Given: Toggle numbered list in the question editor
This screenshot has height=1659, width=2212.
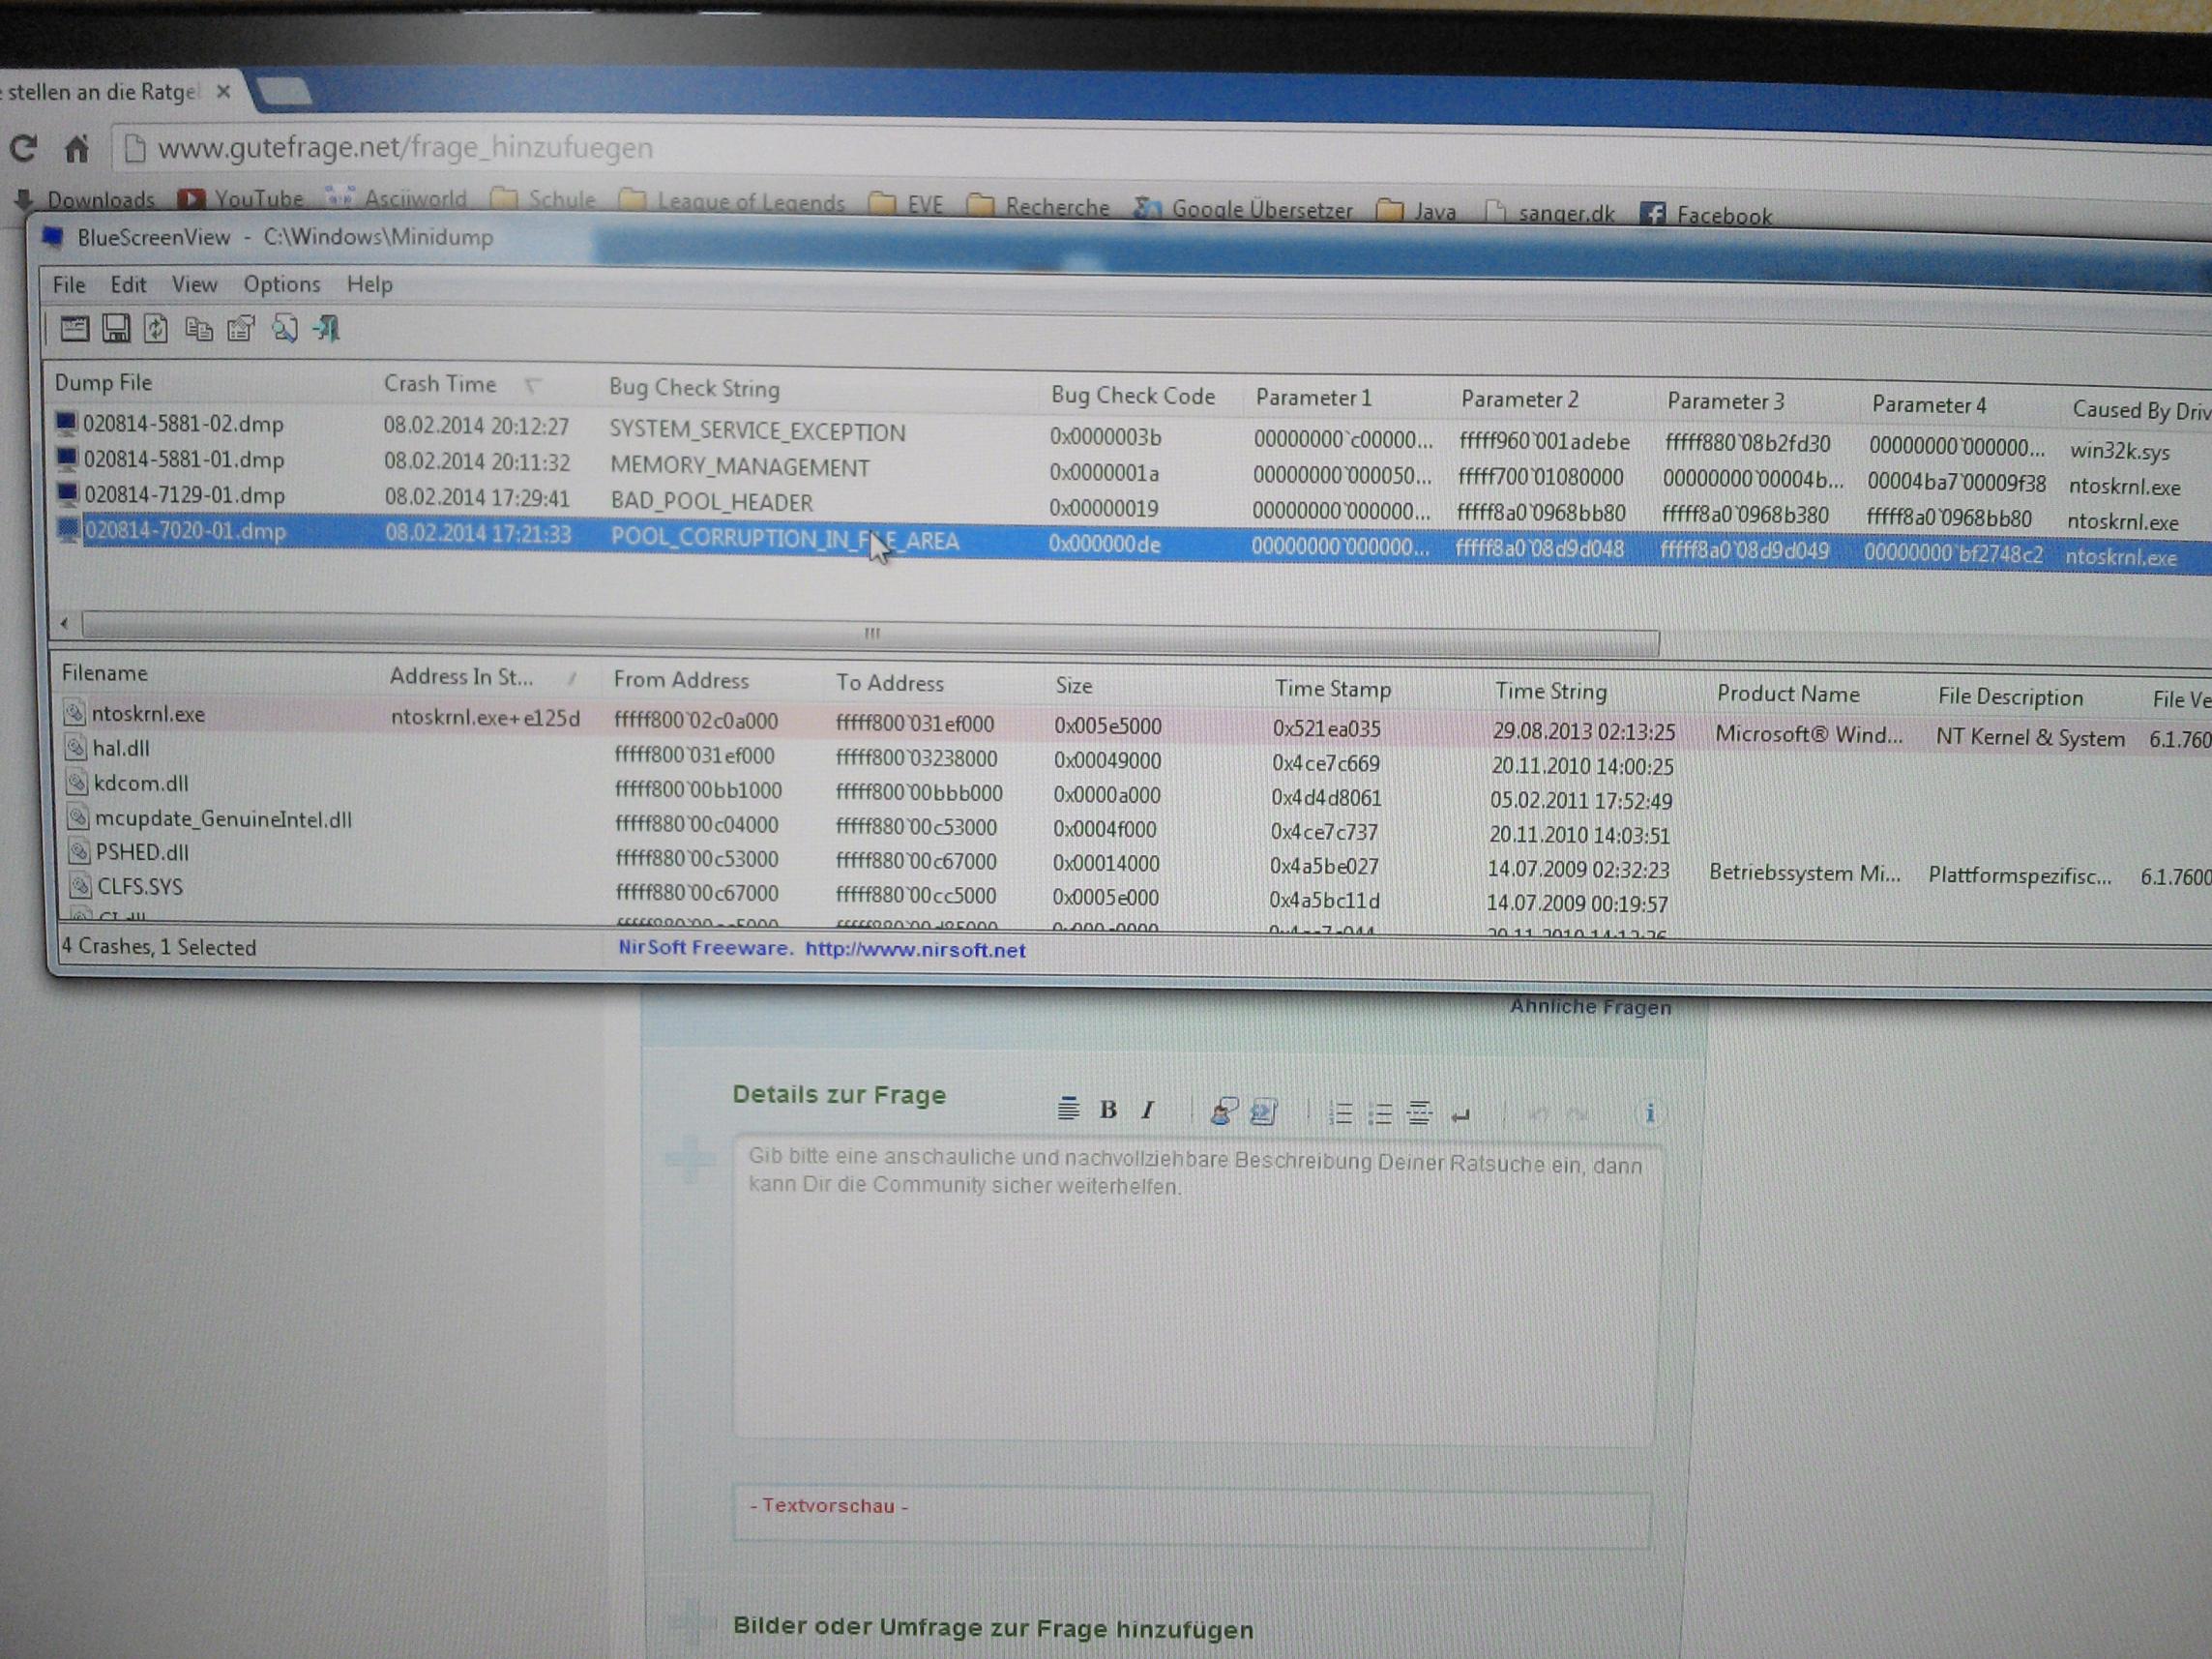Looking at the screenshot, I should pyautogui.click(x=1340, y=1113).
